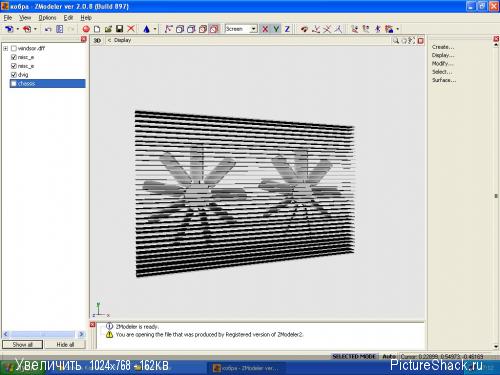Open the blue cone dropdown arrow
Image resolution: width=500 pixels, height=375 pixels.
point(155,29)
